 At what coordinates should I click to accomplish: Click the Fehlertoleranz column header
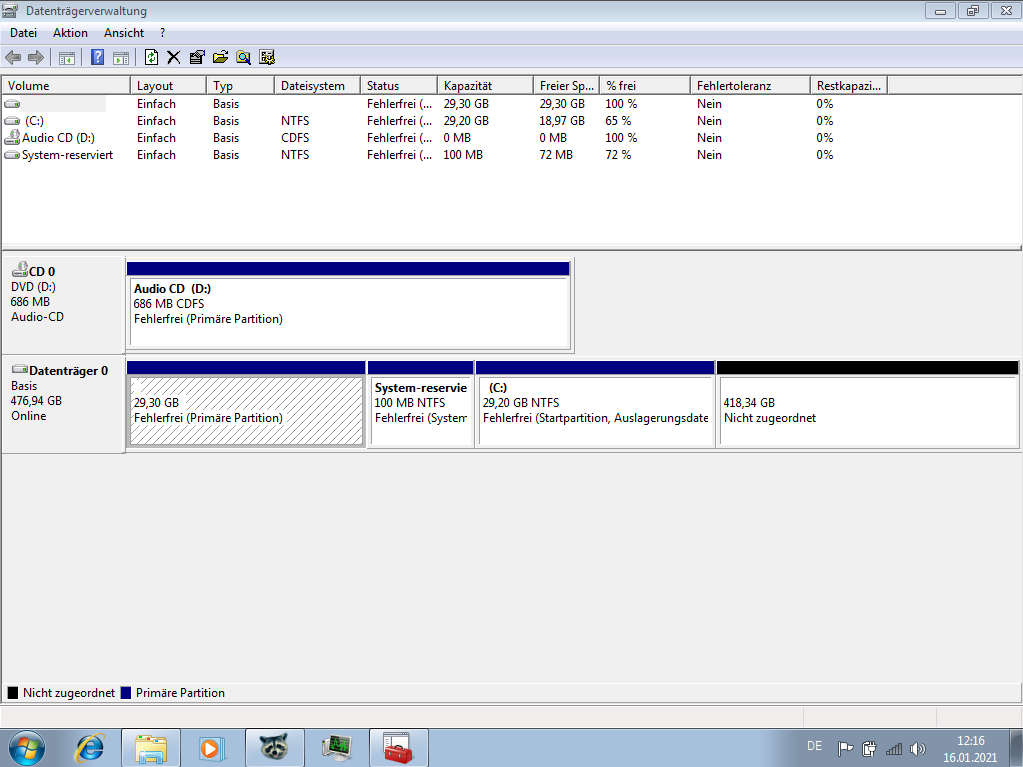[x=750, y=85]
